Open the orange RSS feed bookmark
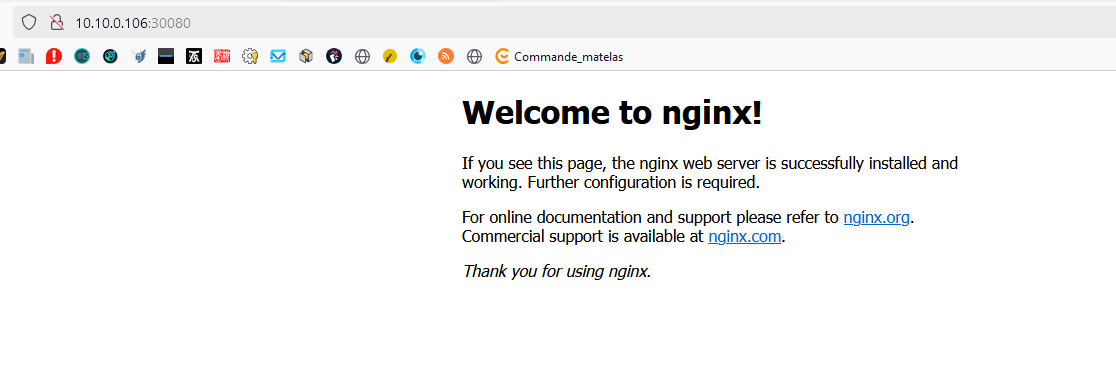The image size is (1116, 374). click(x=446, y=56)
